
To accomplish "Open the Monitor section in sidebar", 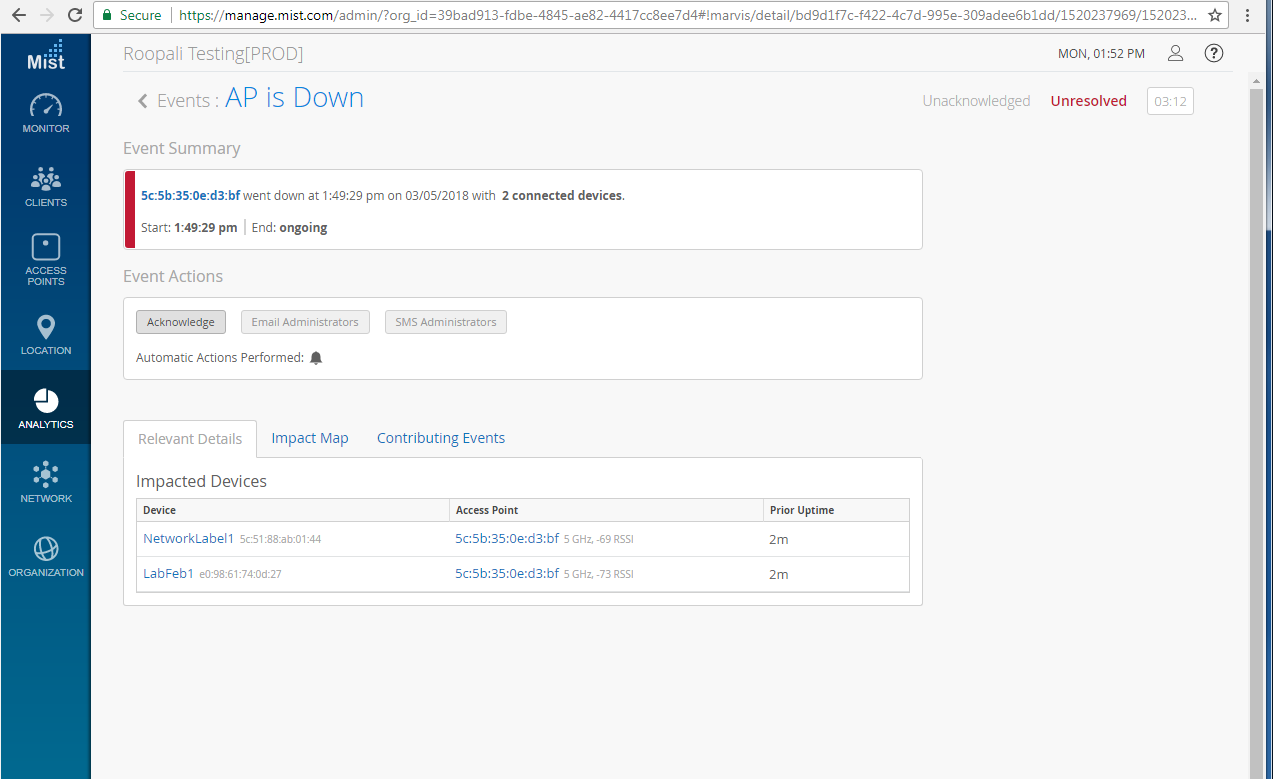I will 46,113.
